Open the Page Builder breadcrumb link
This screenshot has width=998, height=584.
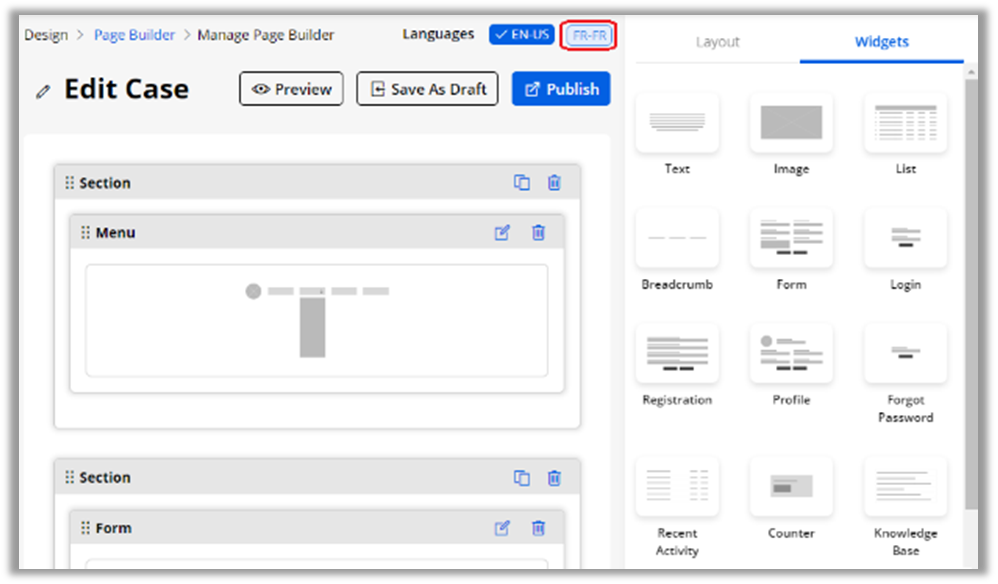click(134, 35)
